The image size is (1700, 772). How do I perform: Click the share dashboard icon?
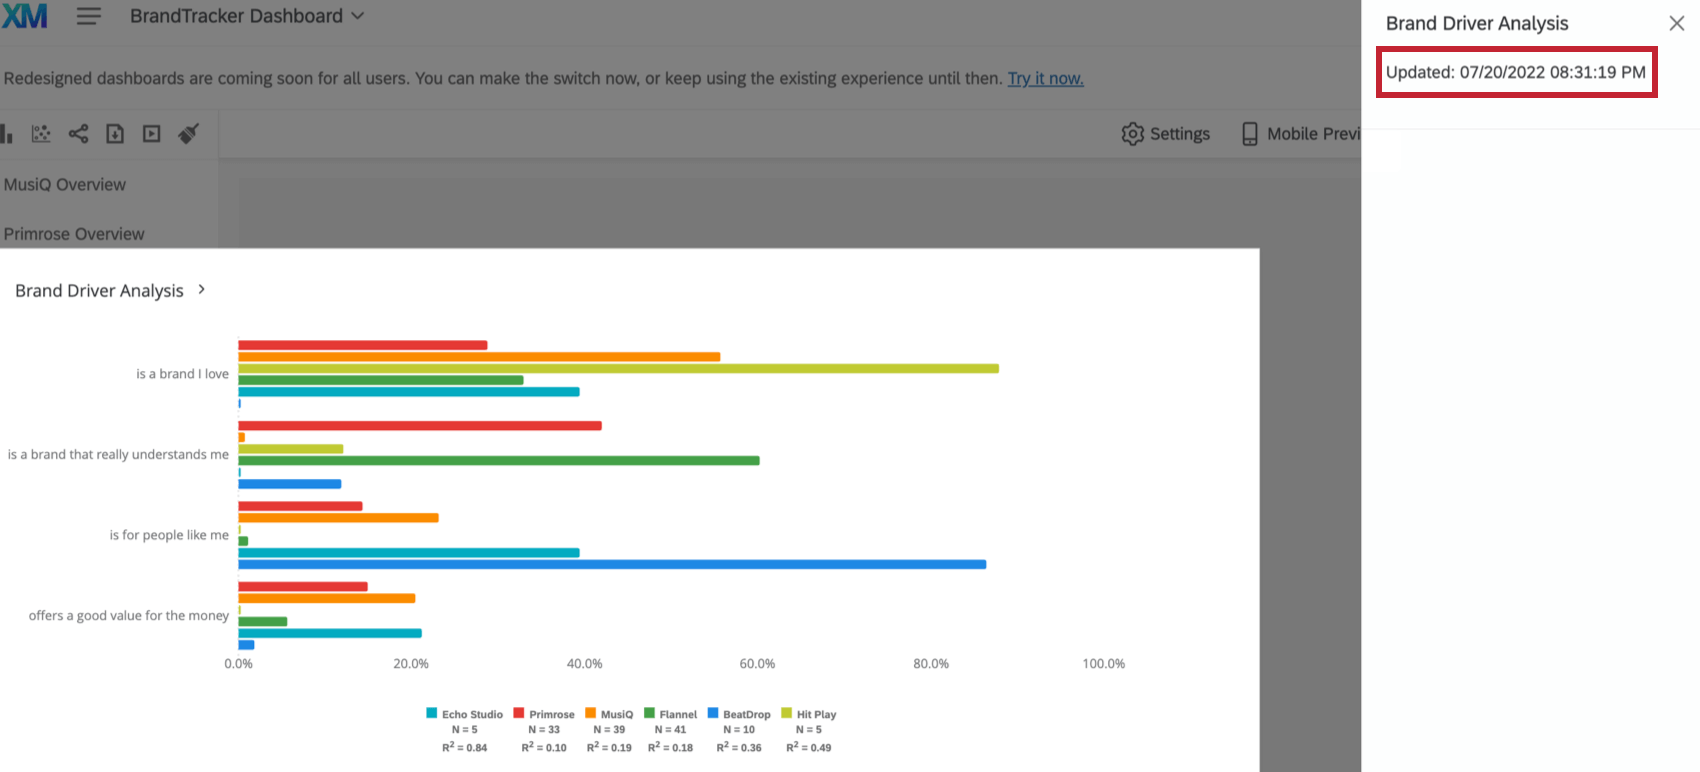coord(78,133)
